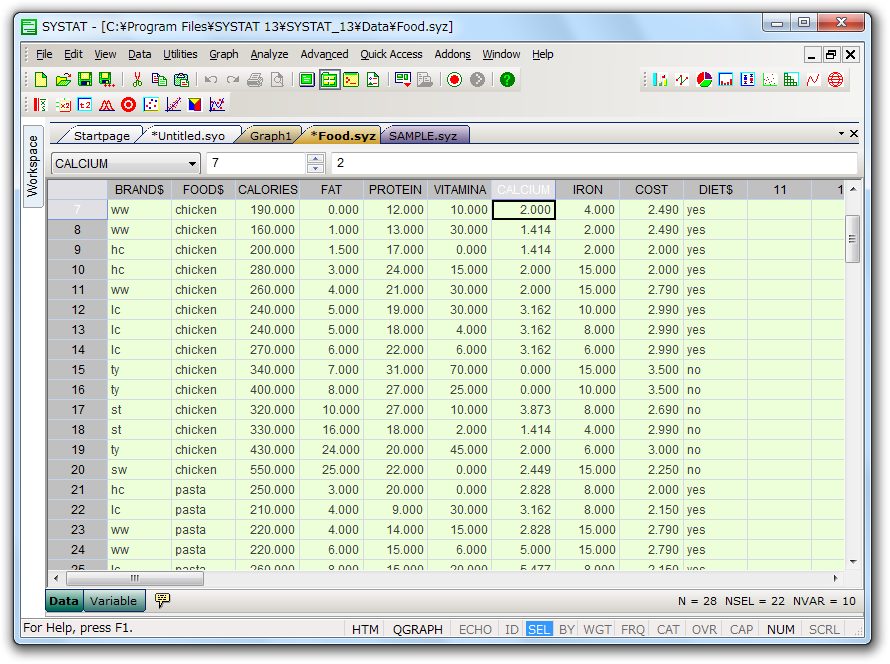
Task: Click the Save As disk icon
Action: [107, 79]
